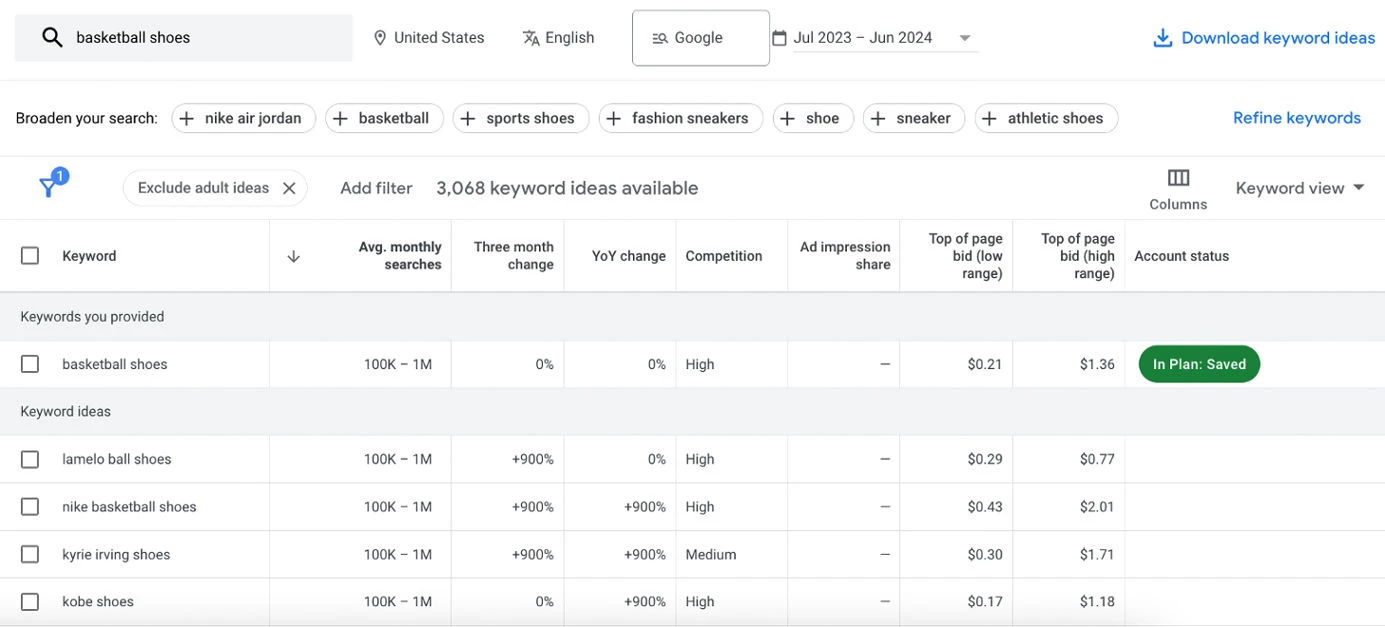Open the English language selector
This screenshot has height=627, width=1385.
point(558,38)
